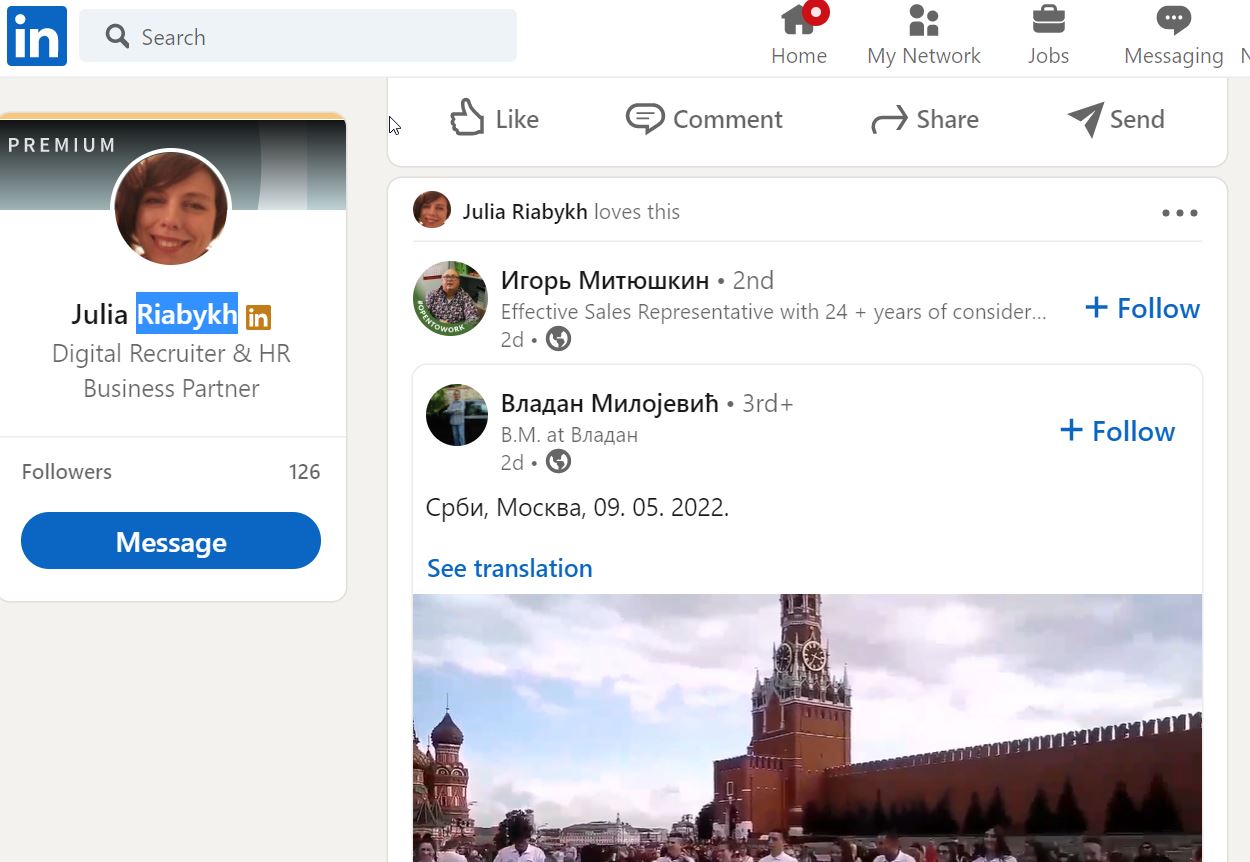Open My Network page
The height and width of the screenshot is (862, 1250).
pyautogui.click(x=923, y=30)
